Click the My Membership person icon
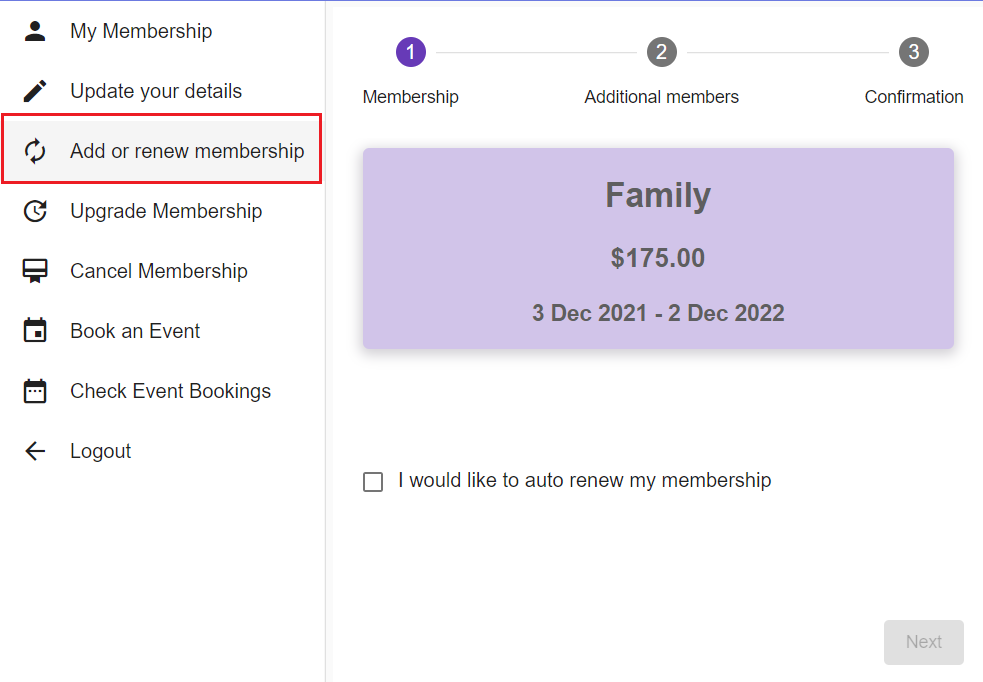Viewport: 983px width, 682px height. (35, 30)
